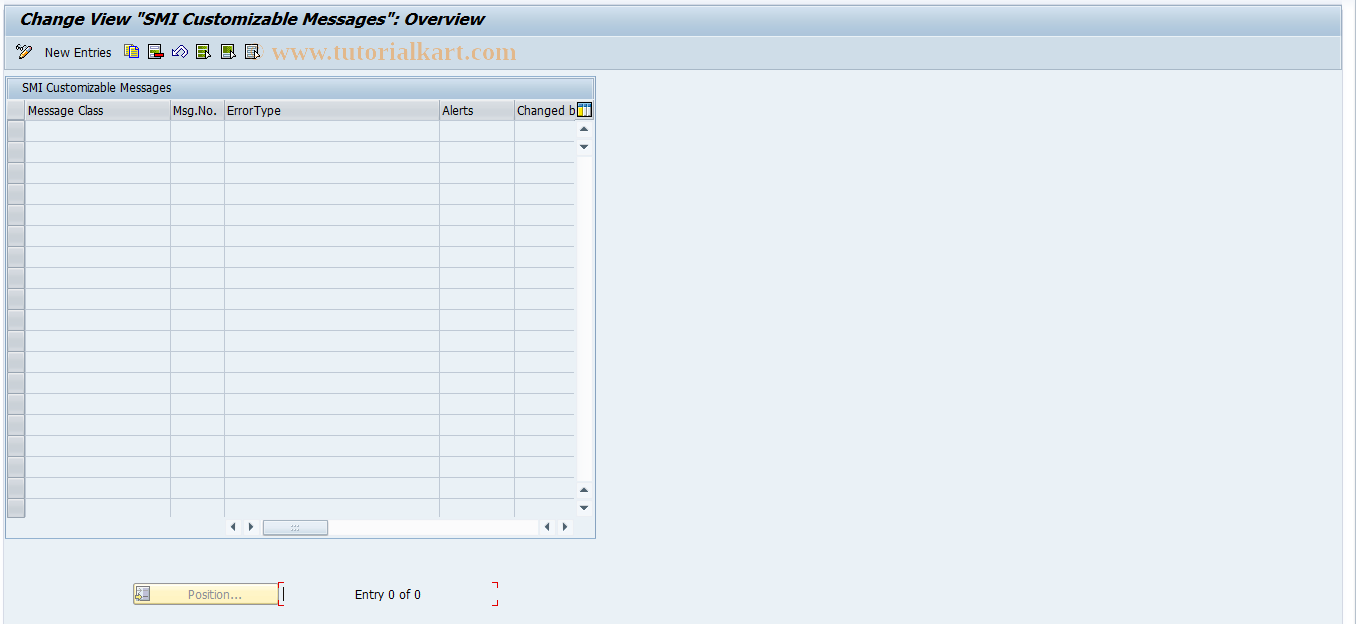Viewport: 1356px width, 624px height.
Task: Click the scroll down arrow below the top arrow
Action: click(585, 147)
